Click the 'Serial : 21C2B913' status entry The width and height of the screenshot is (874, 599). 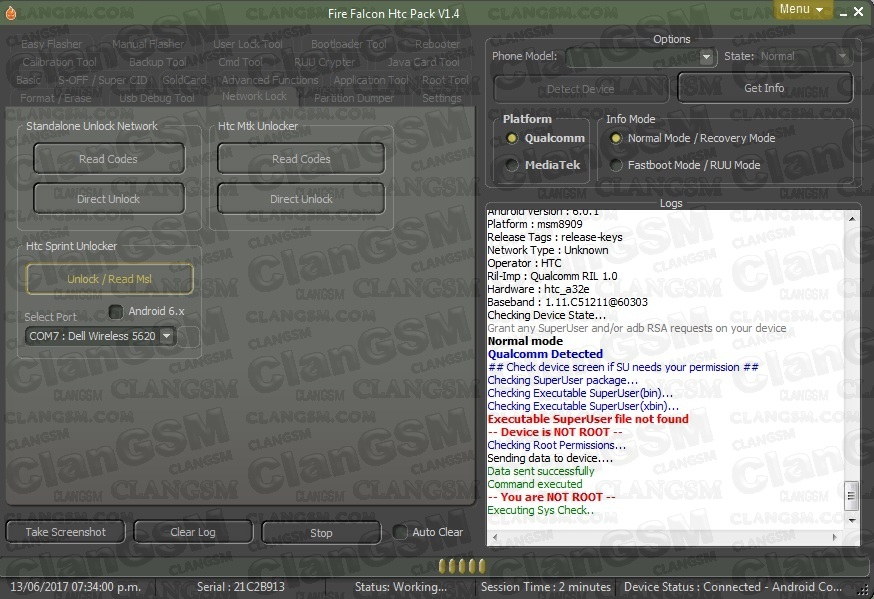point(241,587)
